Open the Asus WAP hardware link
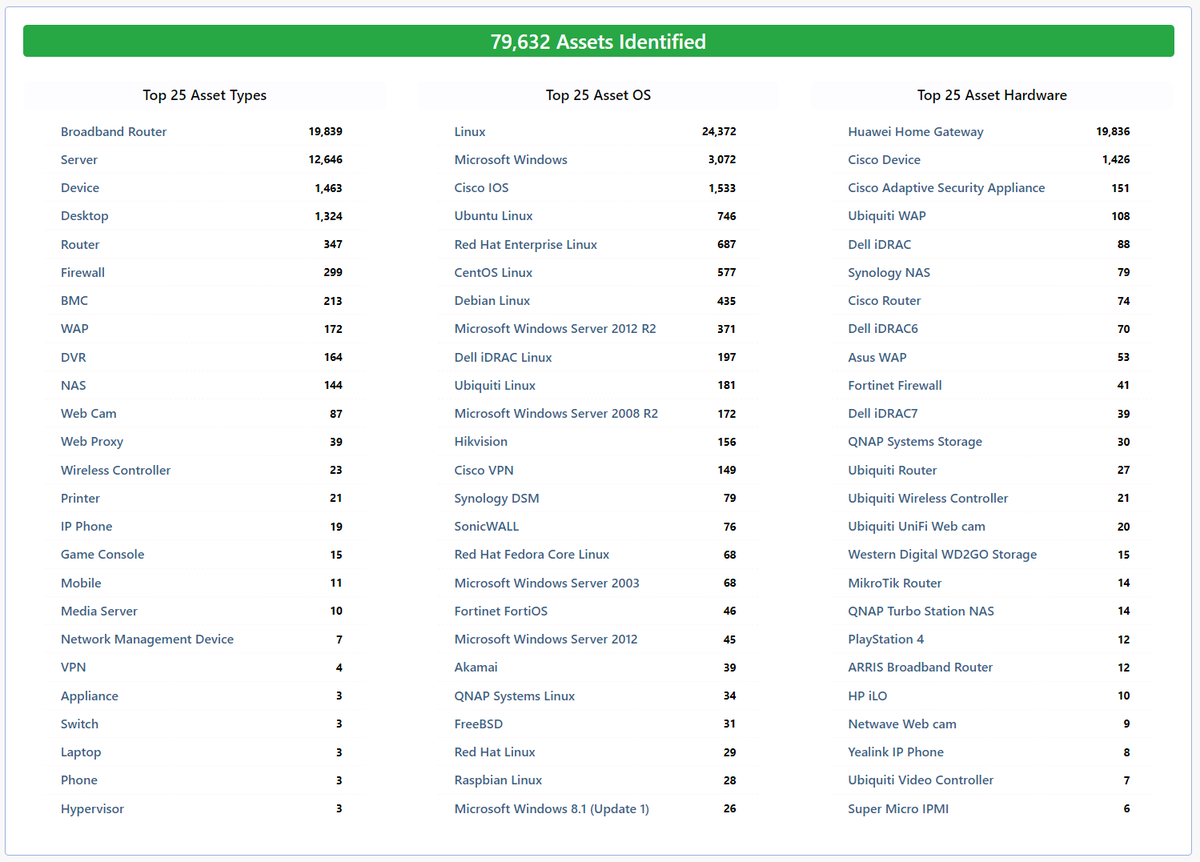Viewport: 1200px width, 862px height. coord(878,357)
